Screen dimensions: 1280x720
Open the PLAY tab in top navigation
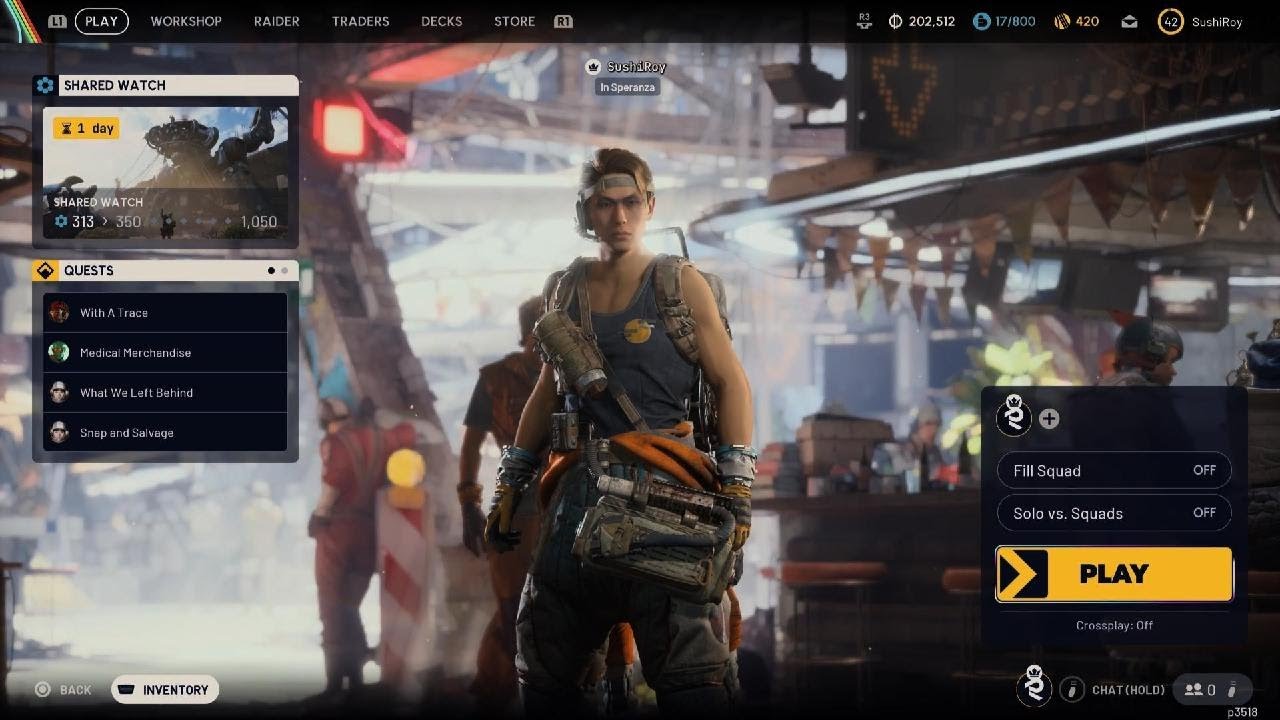coord(101,21)
